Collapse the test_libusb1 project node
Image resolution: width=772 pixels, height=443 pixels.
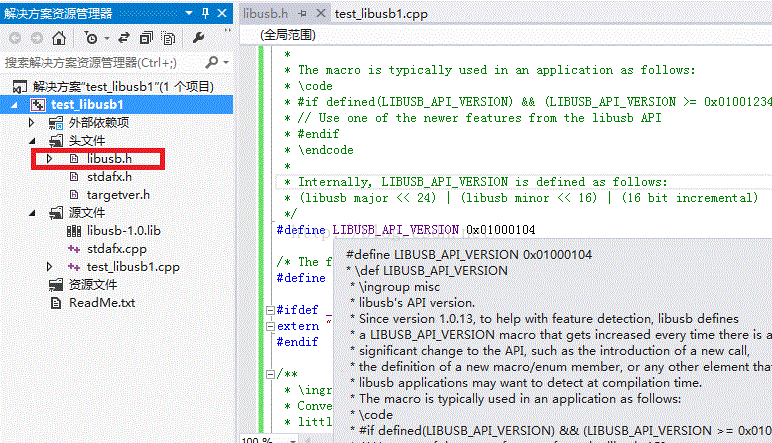coord(14,105)
